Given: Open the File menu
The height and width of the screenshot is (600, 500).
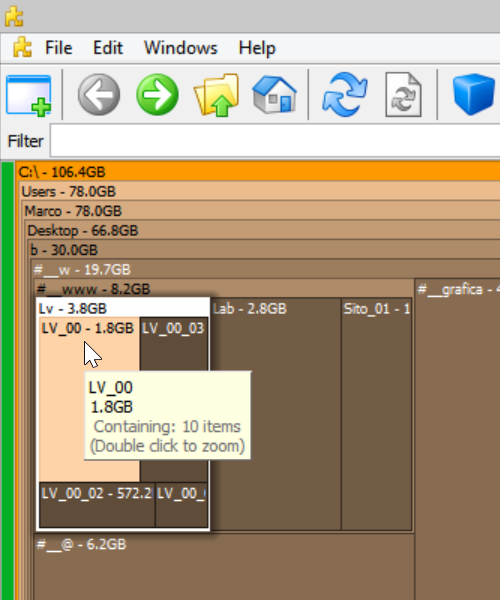Looking at the screenshot, I should 59,48.
